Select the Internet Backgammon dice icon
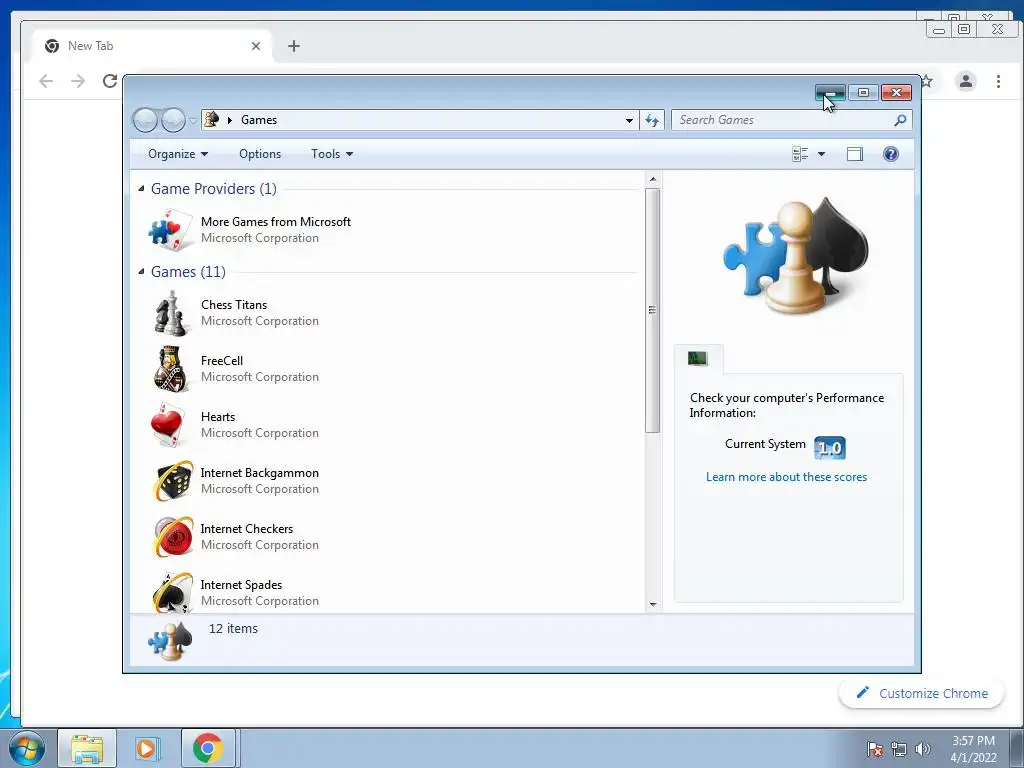 172,481
